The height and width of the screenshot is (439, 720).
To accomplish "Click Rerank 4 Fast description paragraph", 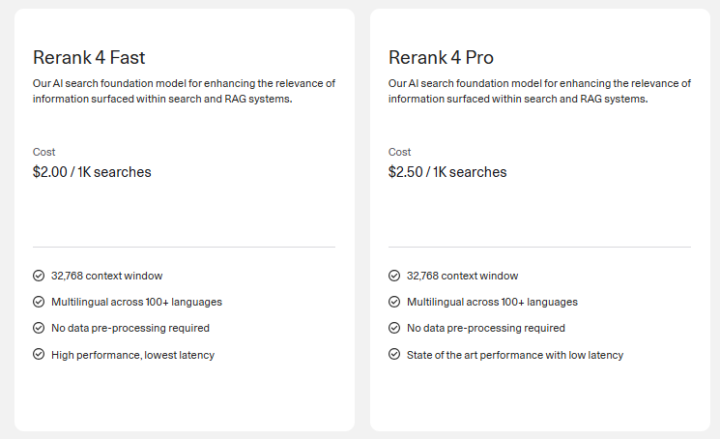I will click(x=183, y=90).
